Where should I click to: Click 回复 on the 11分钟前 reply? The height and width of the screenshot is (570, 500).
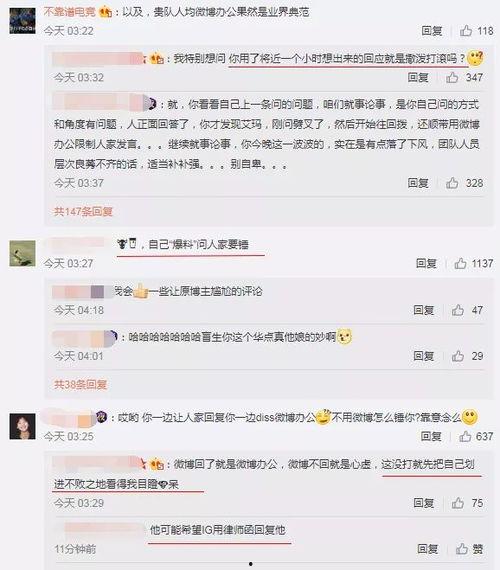(428, 549)
